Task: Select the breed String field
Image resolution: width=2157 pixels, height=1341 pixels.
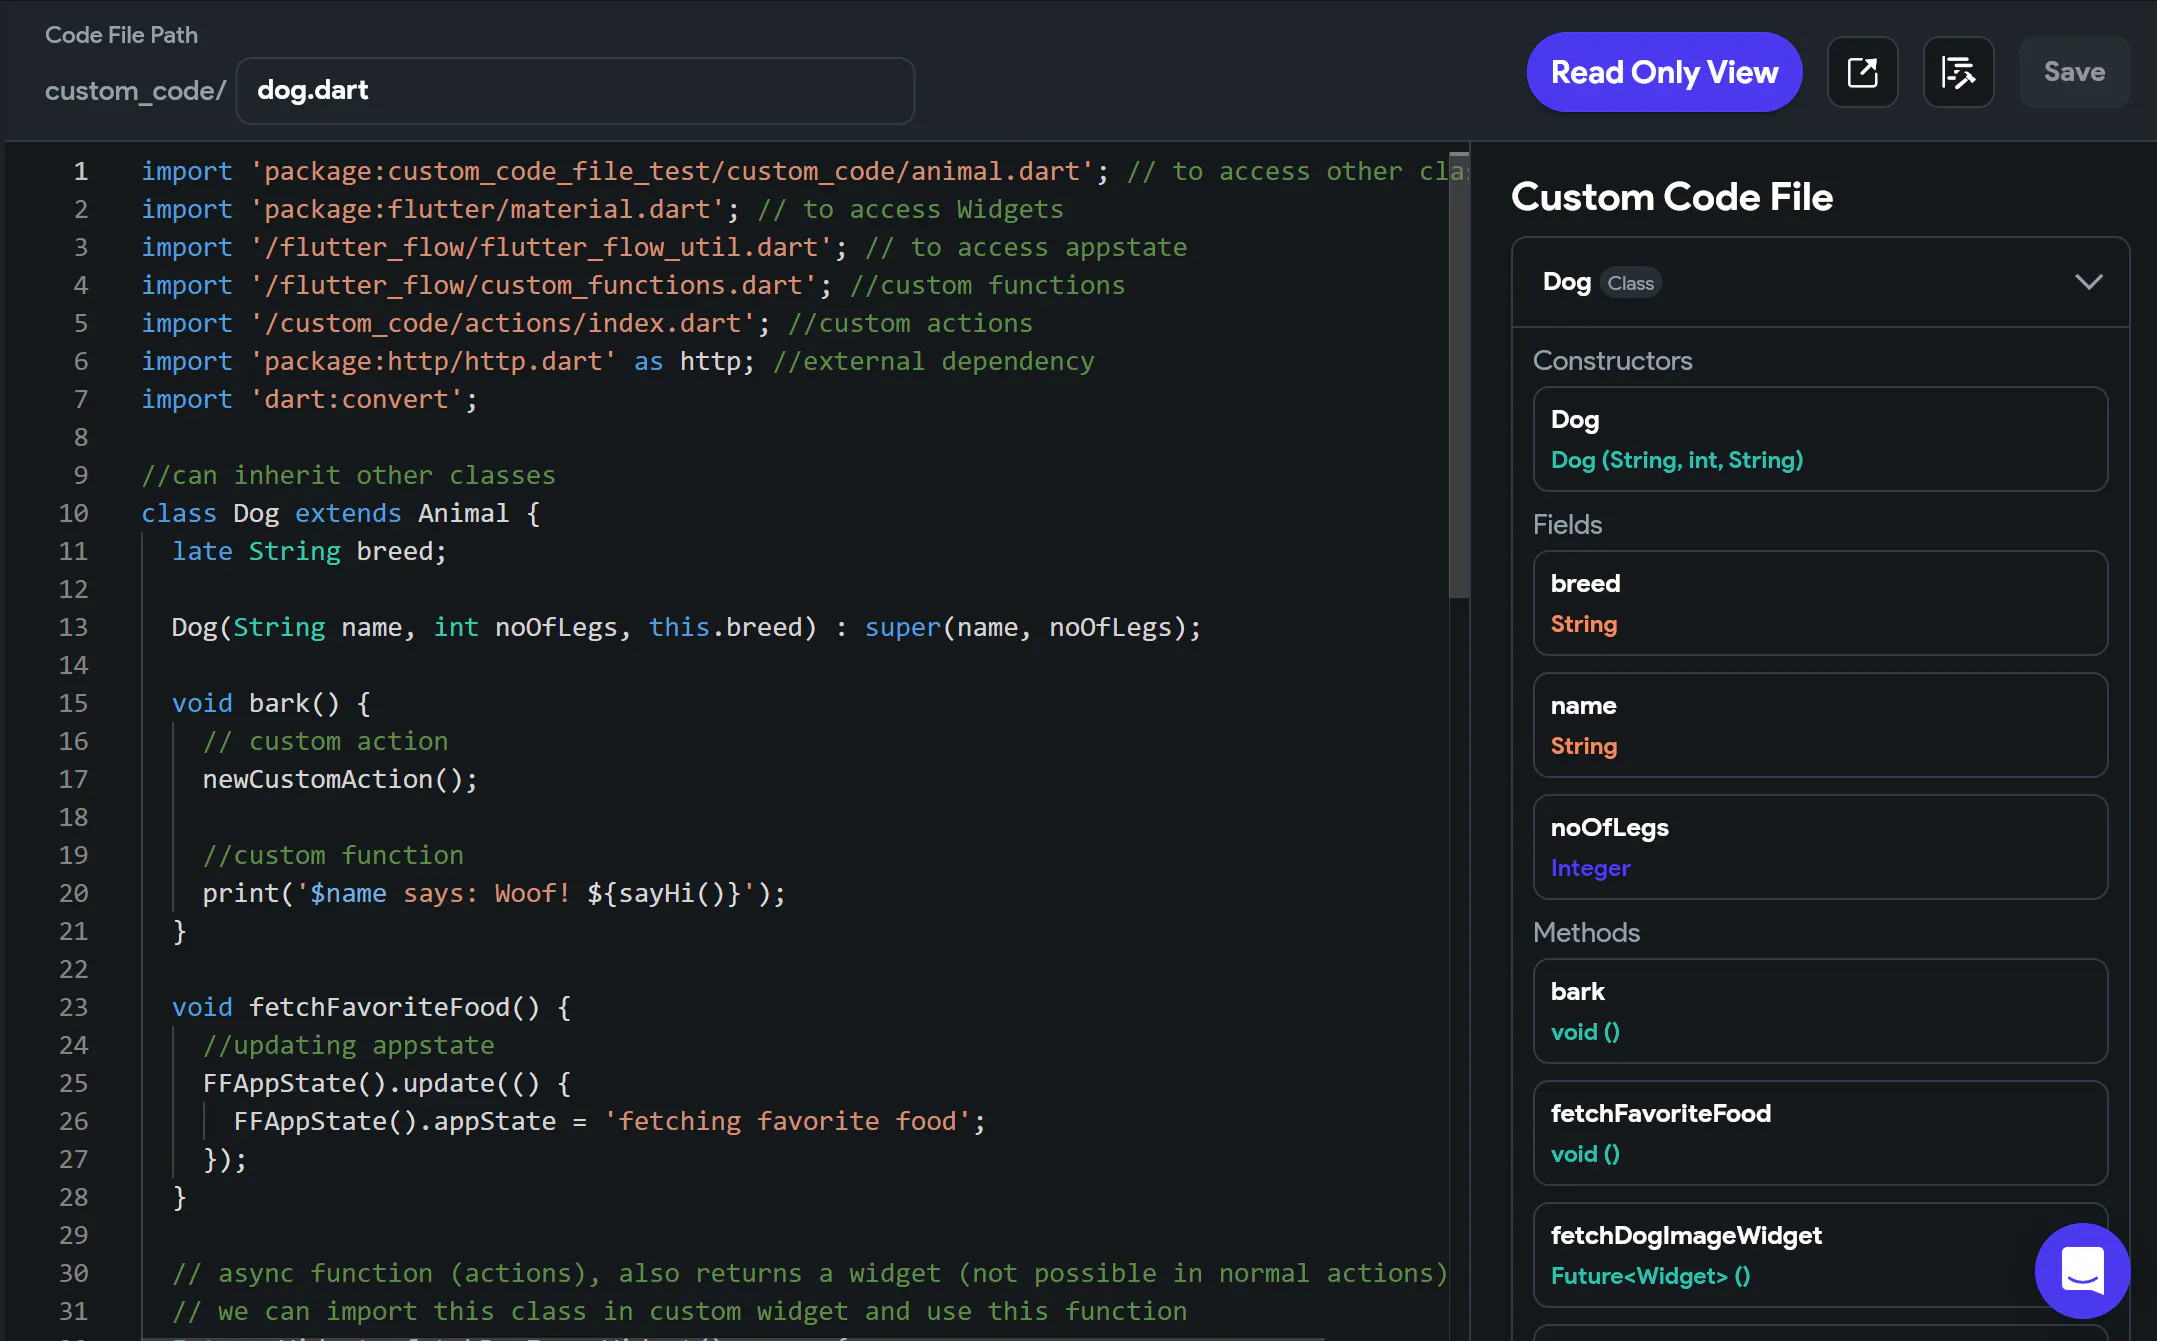Action: pyautogui.click(x=1820, y=603)
